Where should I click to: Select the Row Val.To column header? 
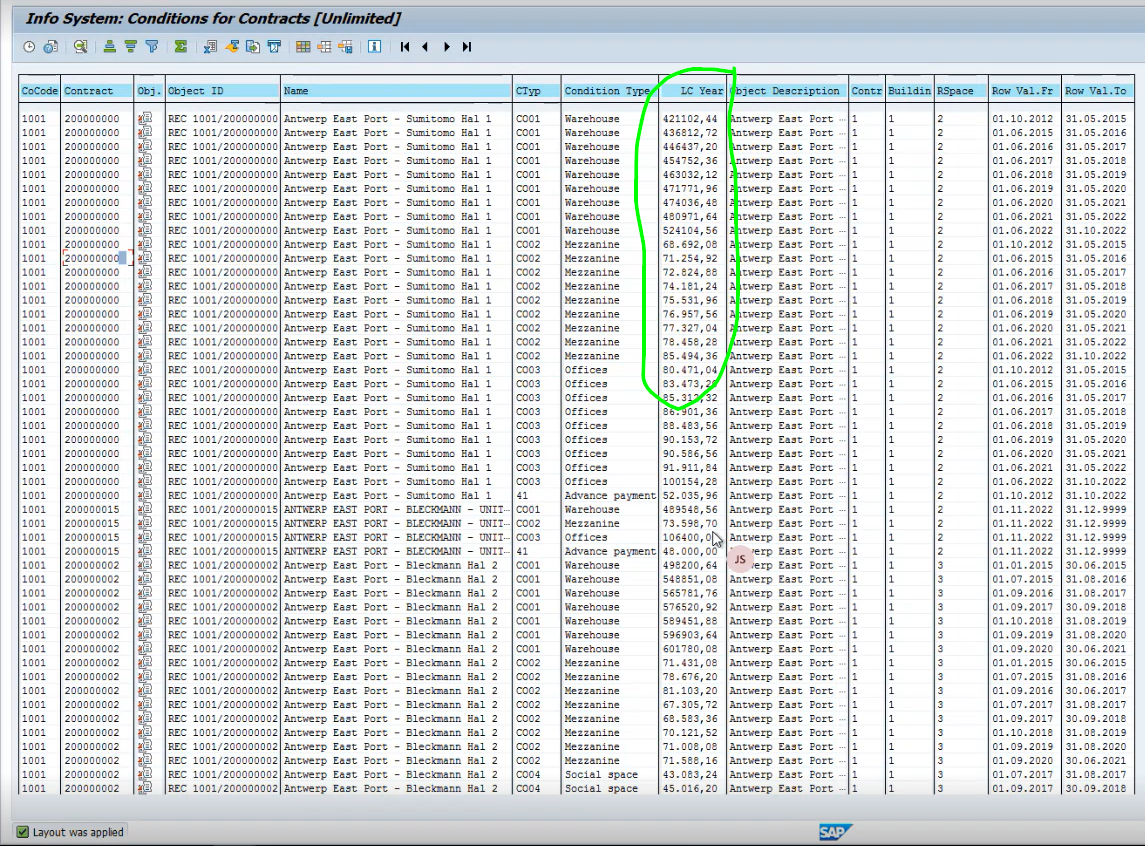1098,91
